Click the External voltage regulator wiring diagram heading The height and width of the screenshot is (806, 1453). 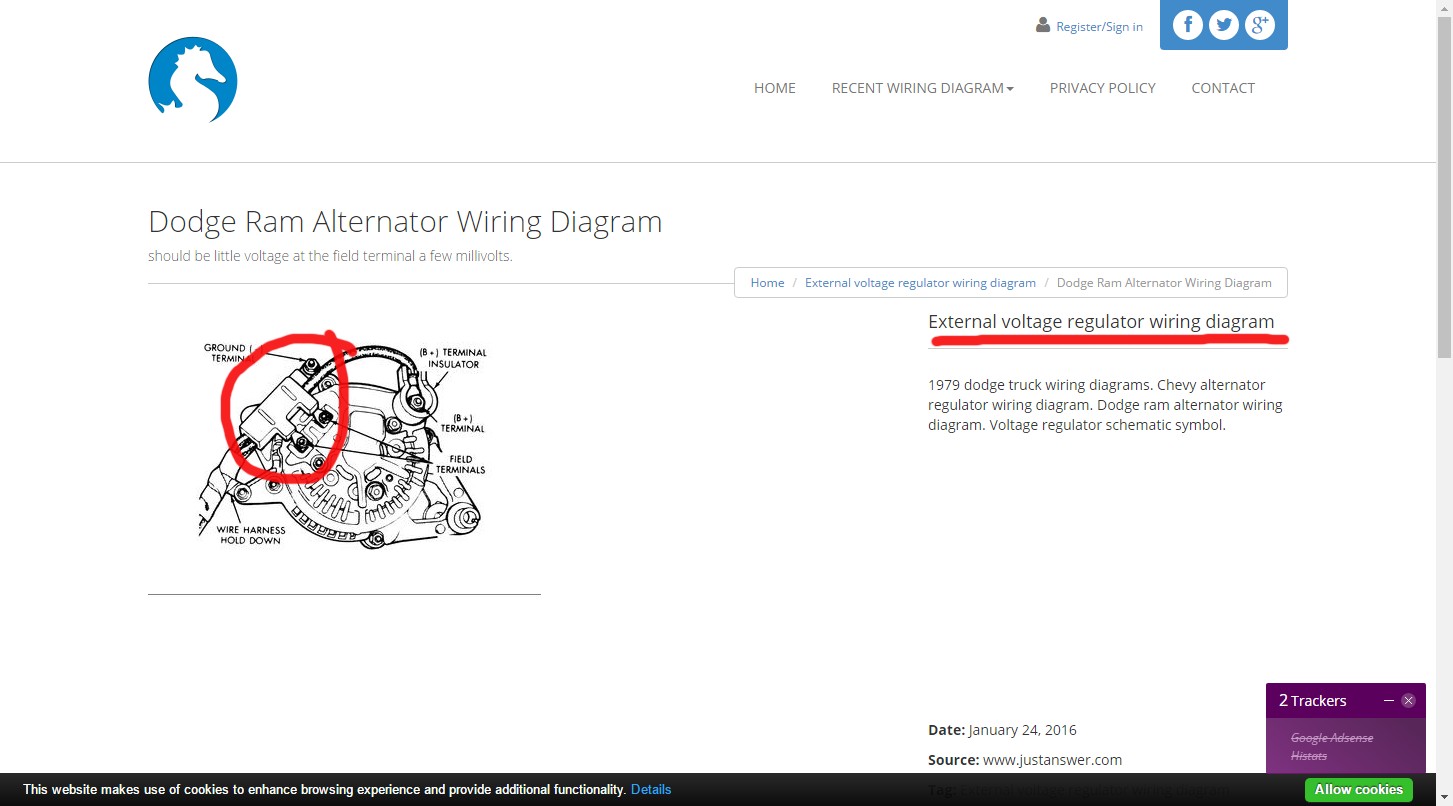1101,322
